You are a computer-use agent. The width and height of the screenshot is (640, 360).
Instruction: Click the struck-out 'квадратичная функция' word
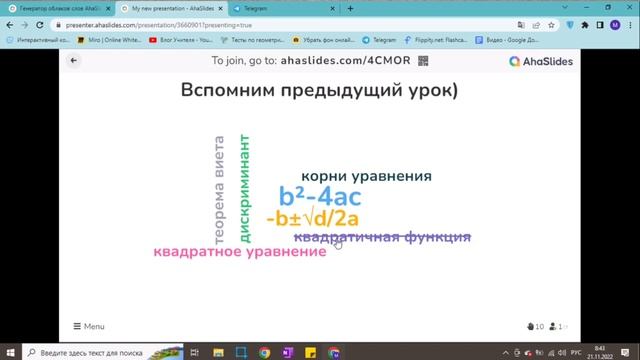coord(382,237)
